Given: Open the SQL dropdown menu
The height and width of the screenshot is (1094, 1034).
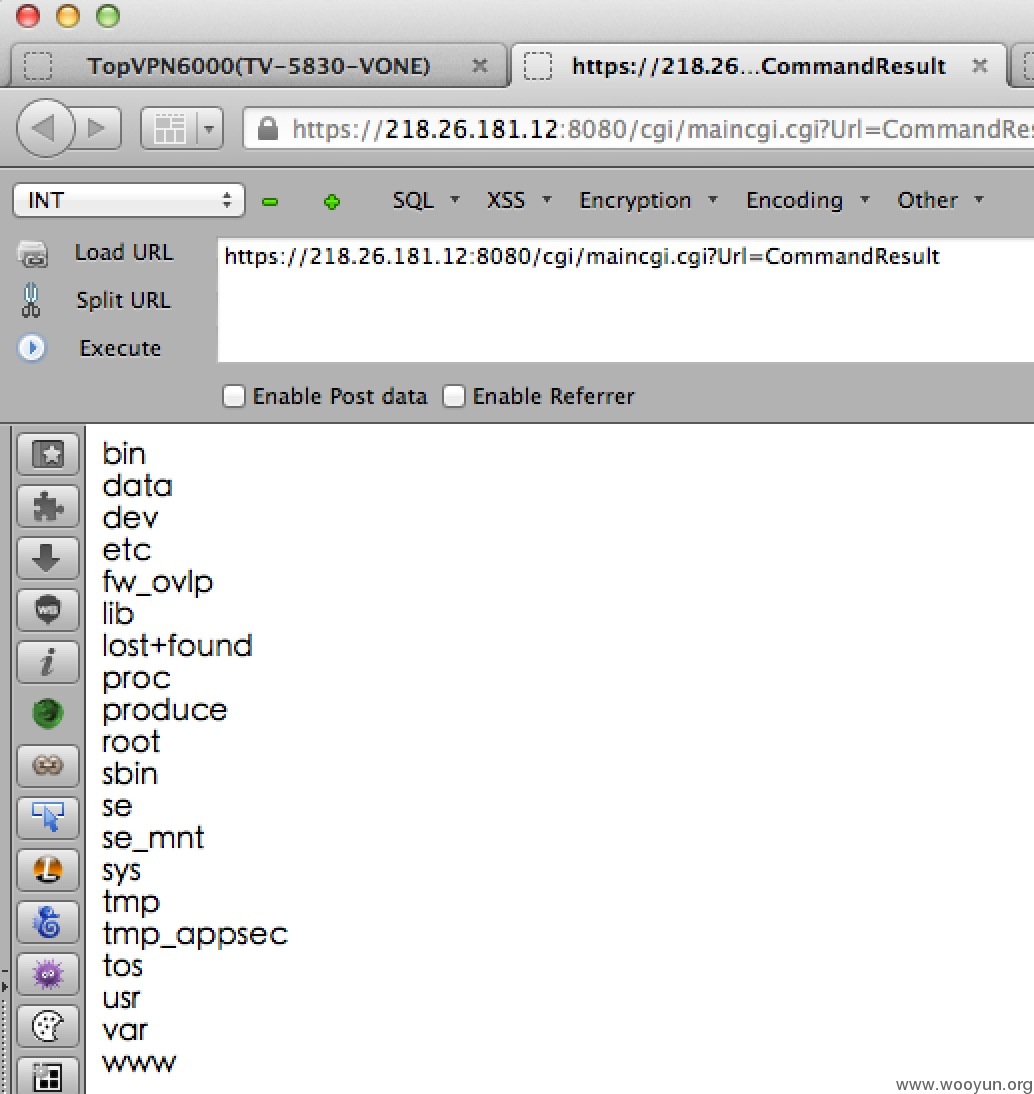Looking at the screenshot, I should pyautogui.click(x=426, y=200).
